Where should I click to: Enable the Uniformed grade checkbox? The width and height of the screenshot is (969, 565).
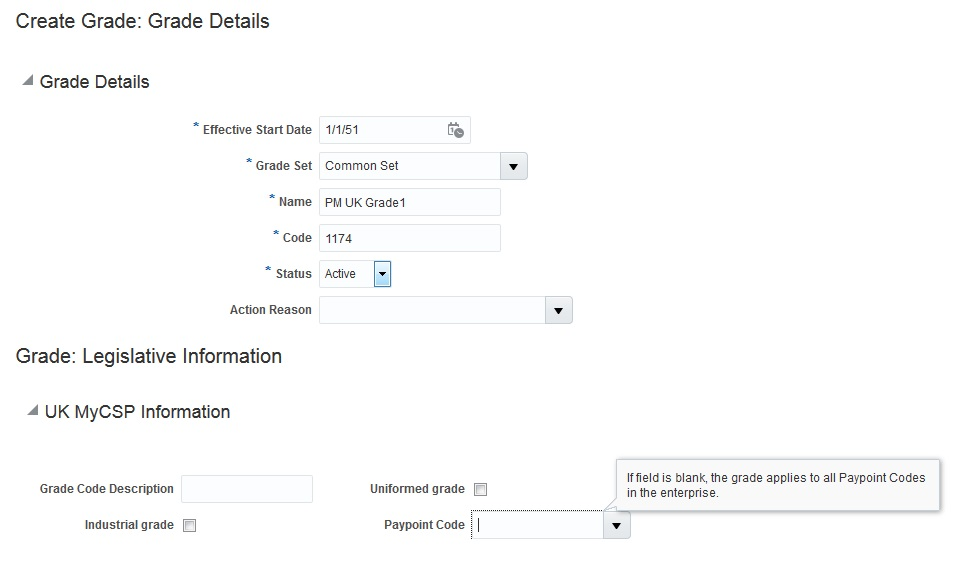481,489
